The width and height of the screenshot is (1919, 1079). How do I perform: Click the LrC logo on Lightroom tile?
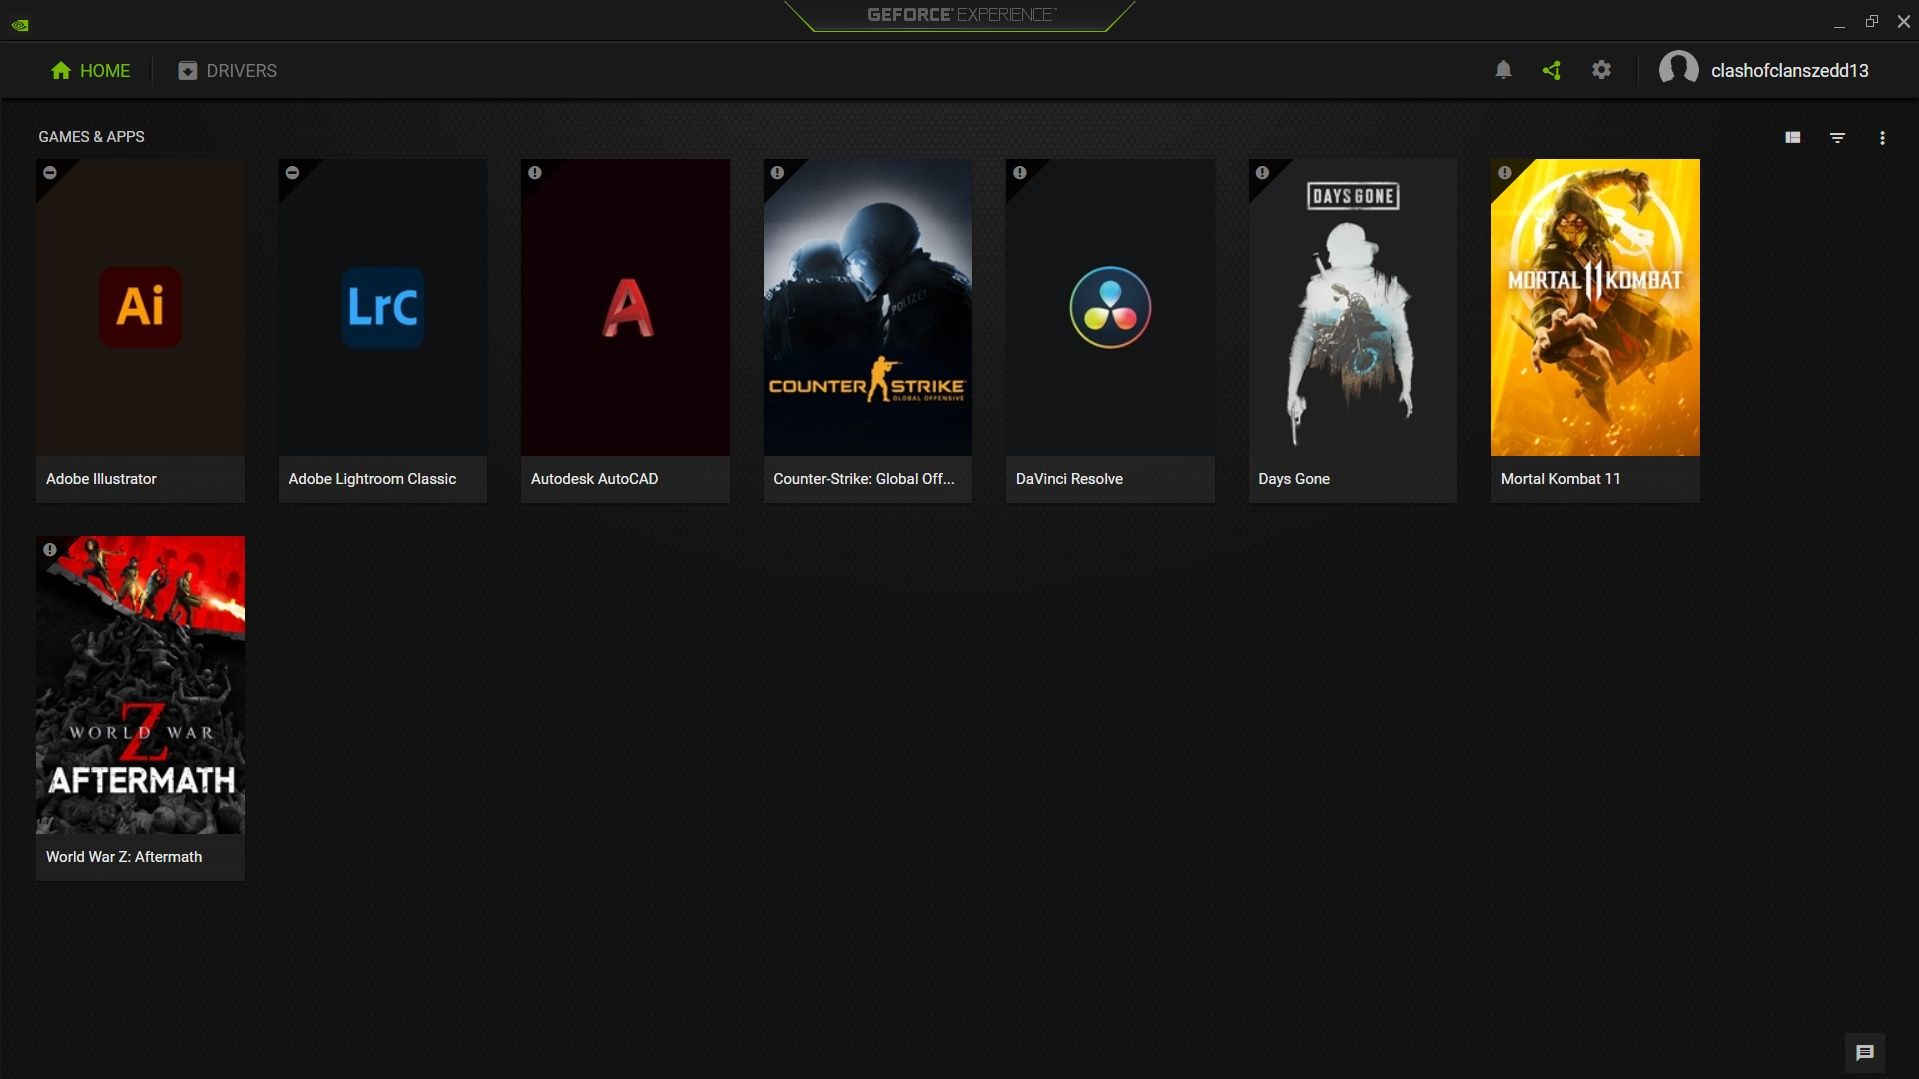[x=383, y=307]
